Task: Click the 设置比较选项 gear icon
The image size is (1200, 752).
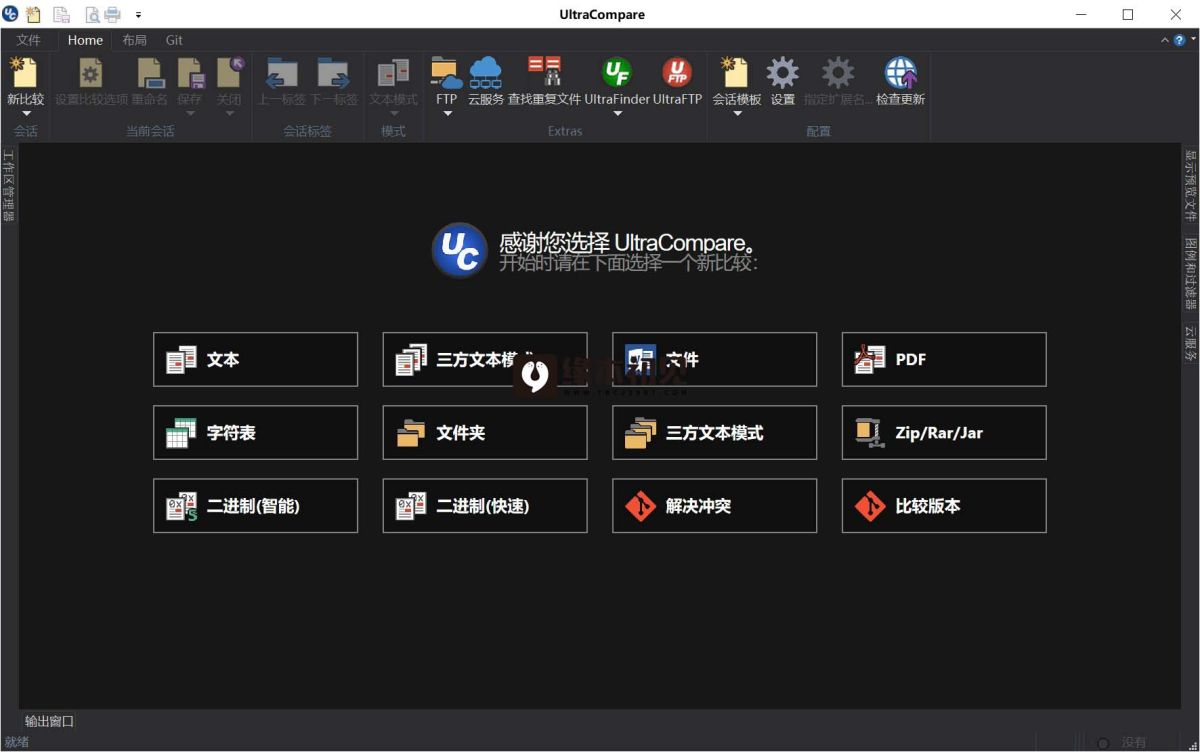Action: coord(91,73)
